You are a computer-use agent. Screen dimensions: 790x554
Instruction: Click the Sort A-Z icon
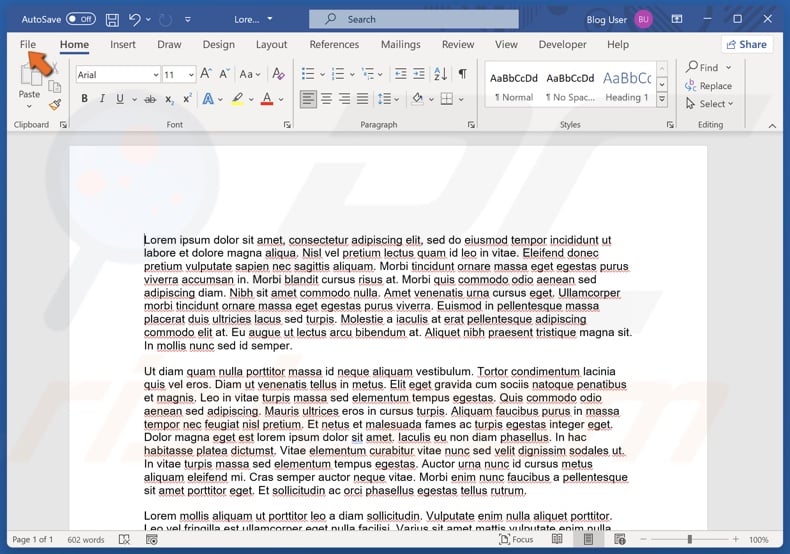[x=440, y=74]
